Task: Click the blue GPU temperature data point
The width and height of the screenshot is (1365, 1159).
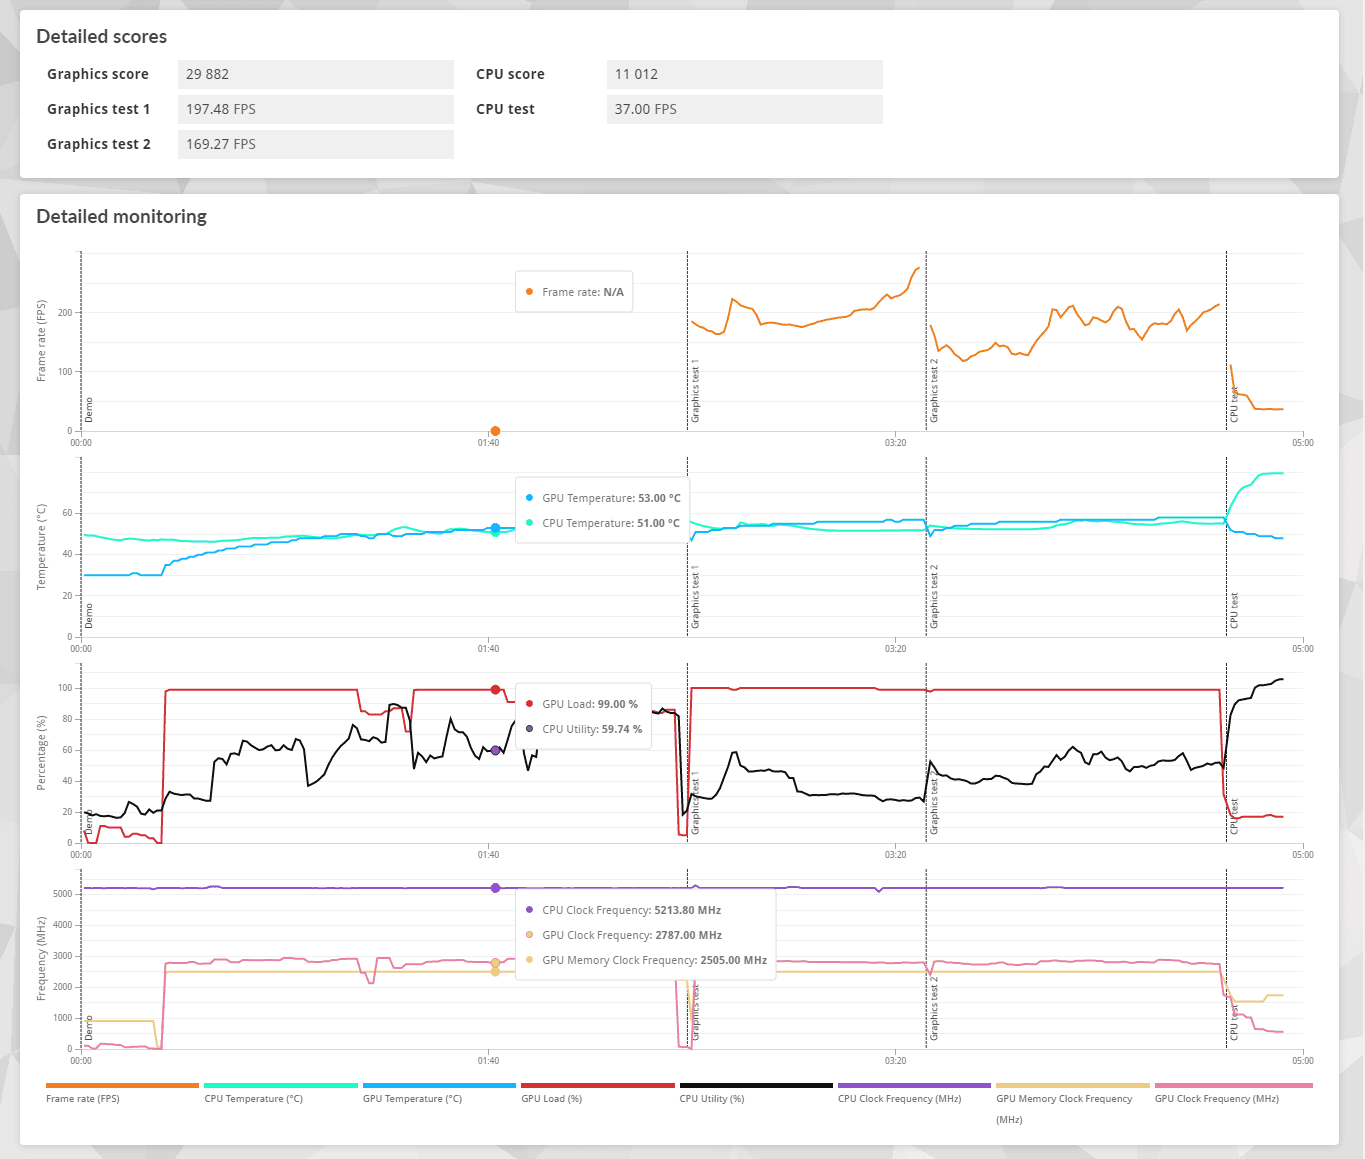Action: tap(495, 527)
